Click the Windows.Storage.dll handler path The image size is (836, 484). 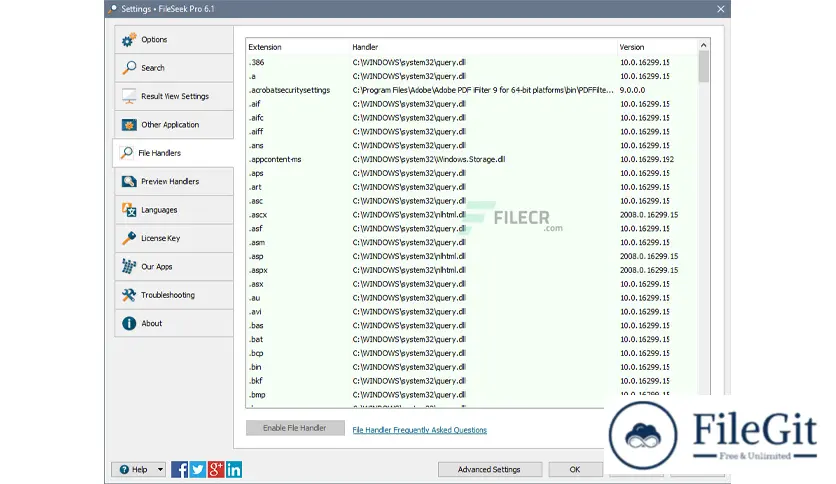point(429,159)
